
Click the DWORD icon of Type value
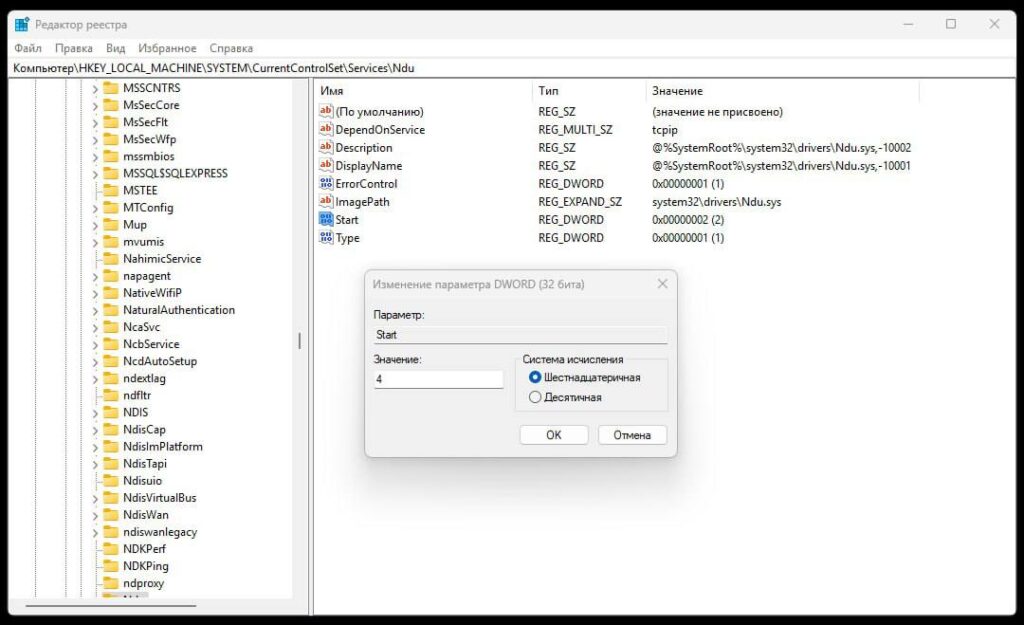click(326, 237)
